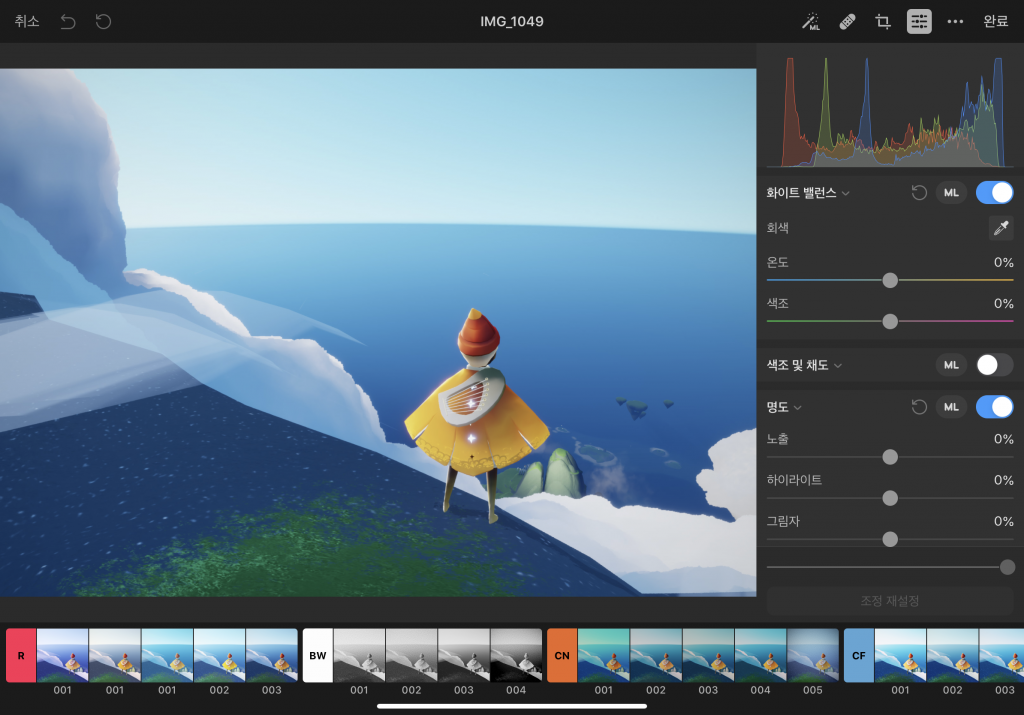The image size is (1024, 715).
Task: Apply CN preset 003
Action: 708,656
